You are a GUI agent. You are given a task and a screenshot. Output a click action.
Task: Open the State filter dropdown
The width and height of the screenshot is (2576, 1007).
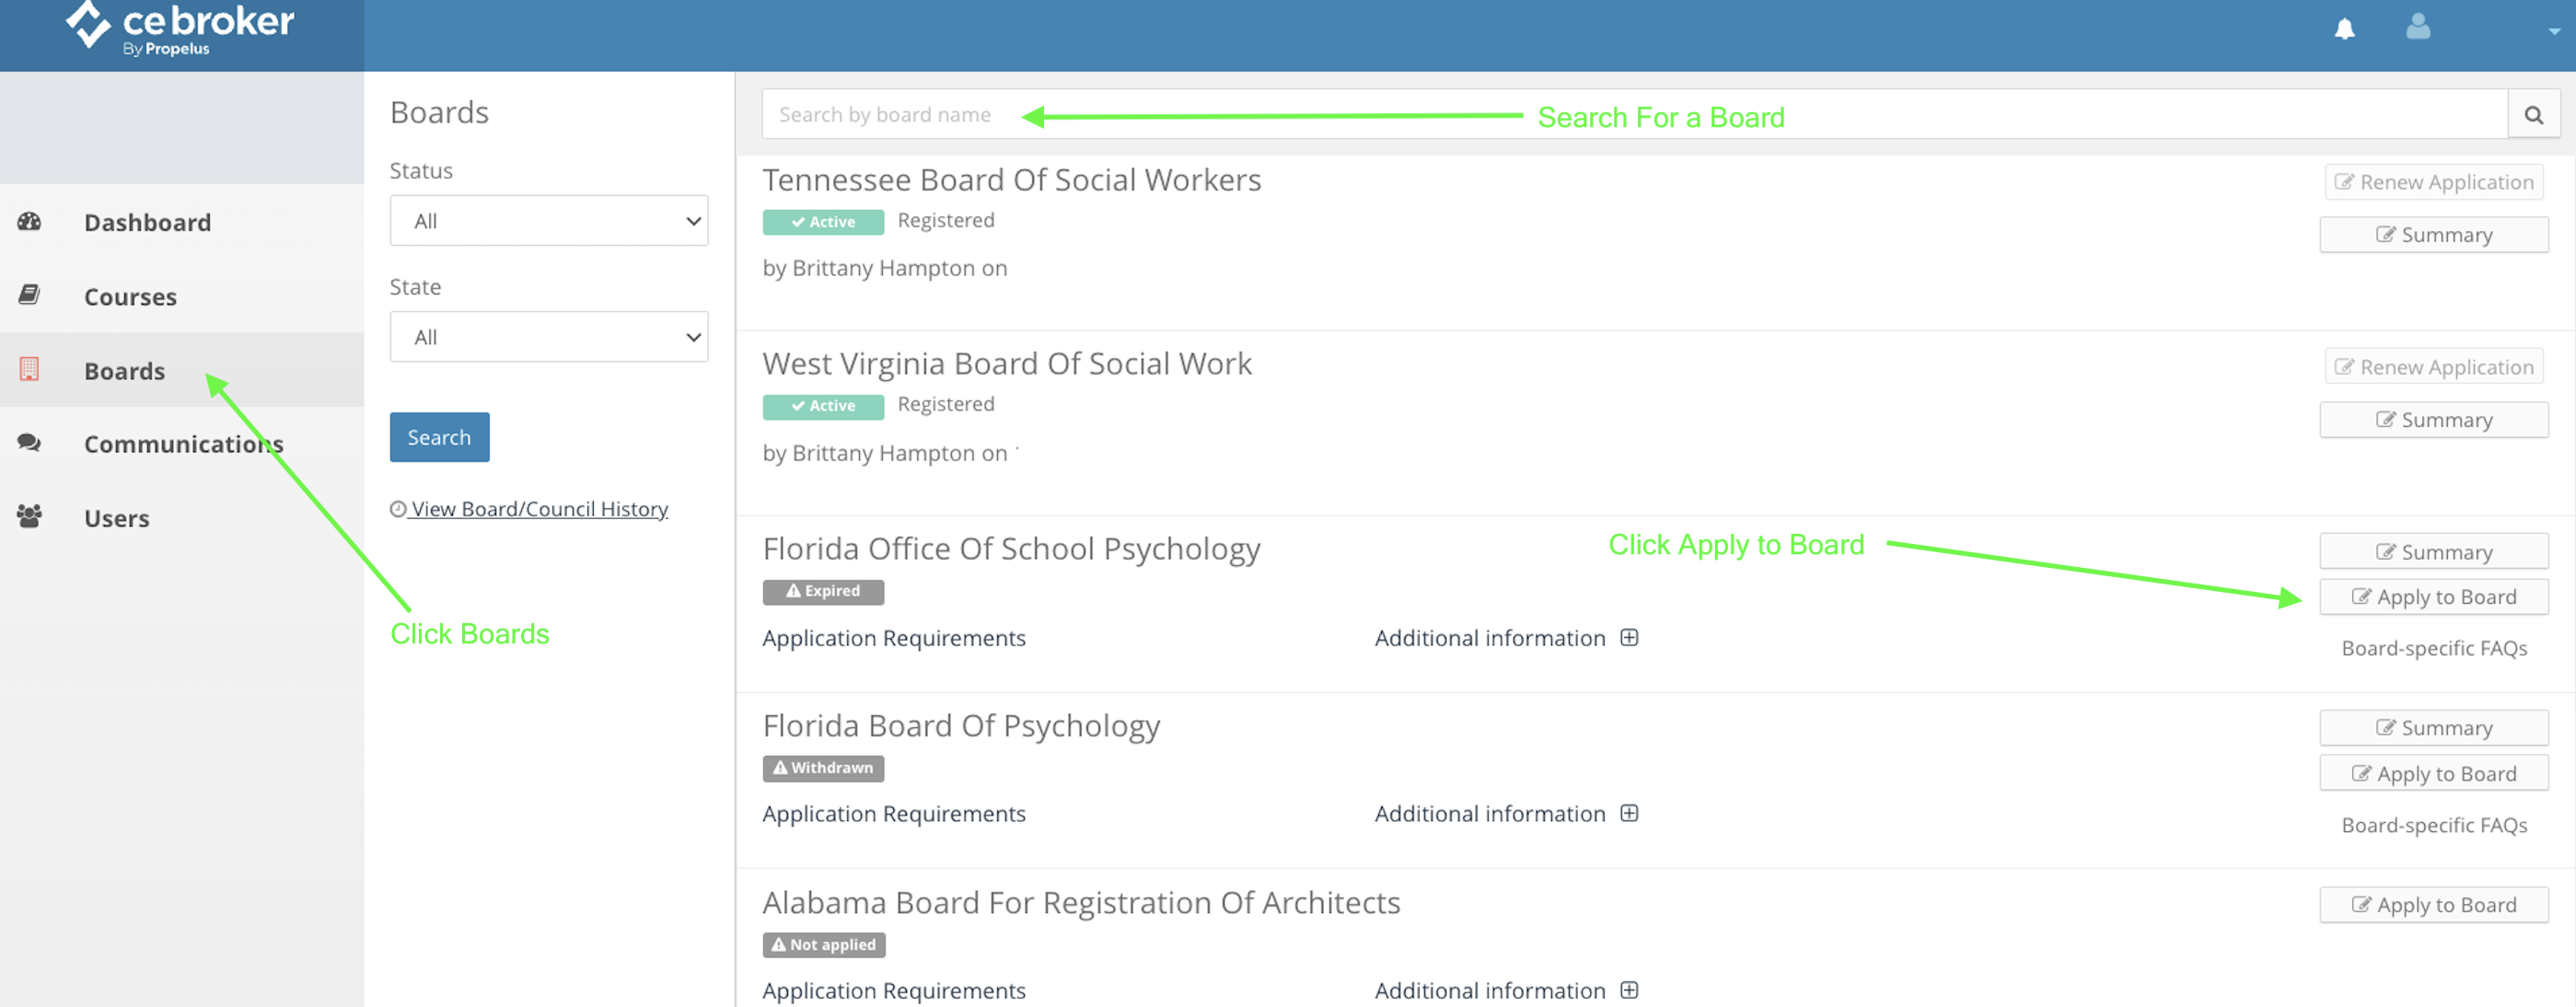pos(549,337)
